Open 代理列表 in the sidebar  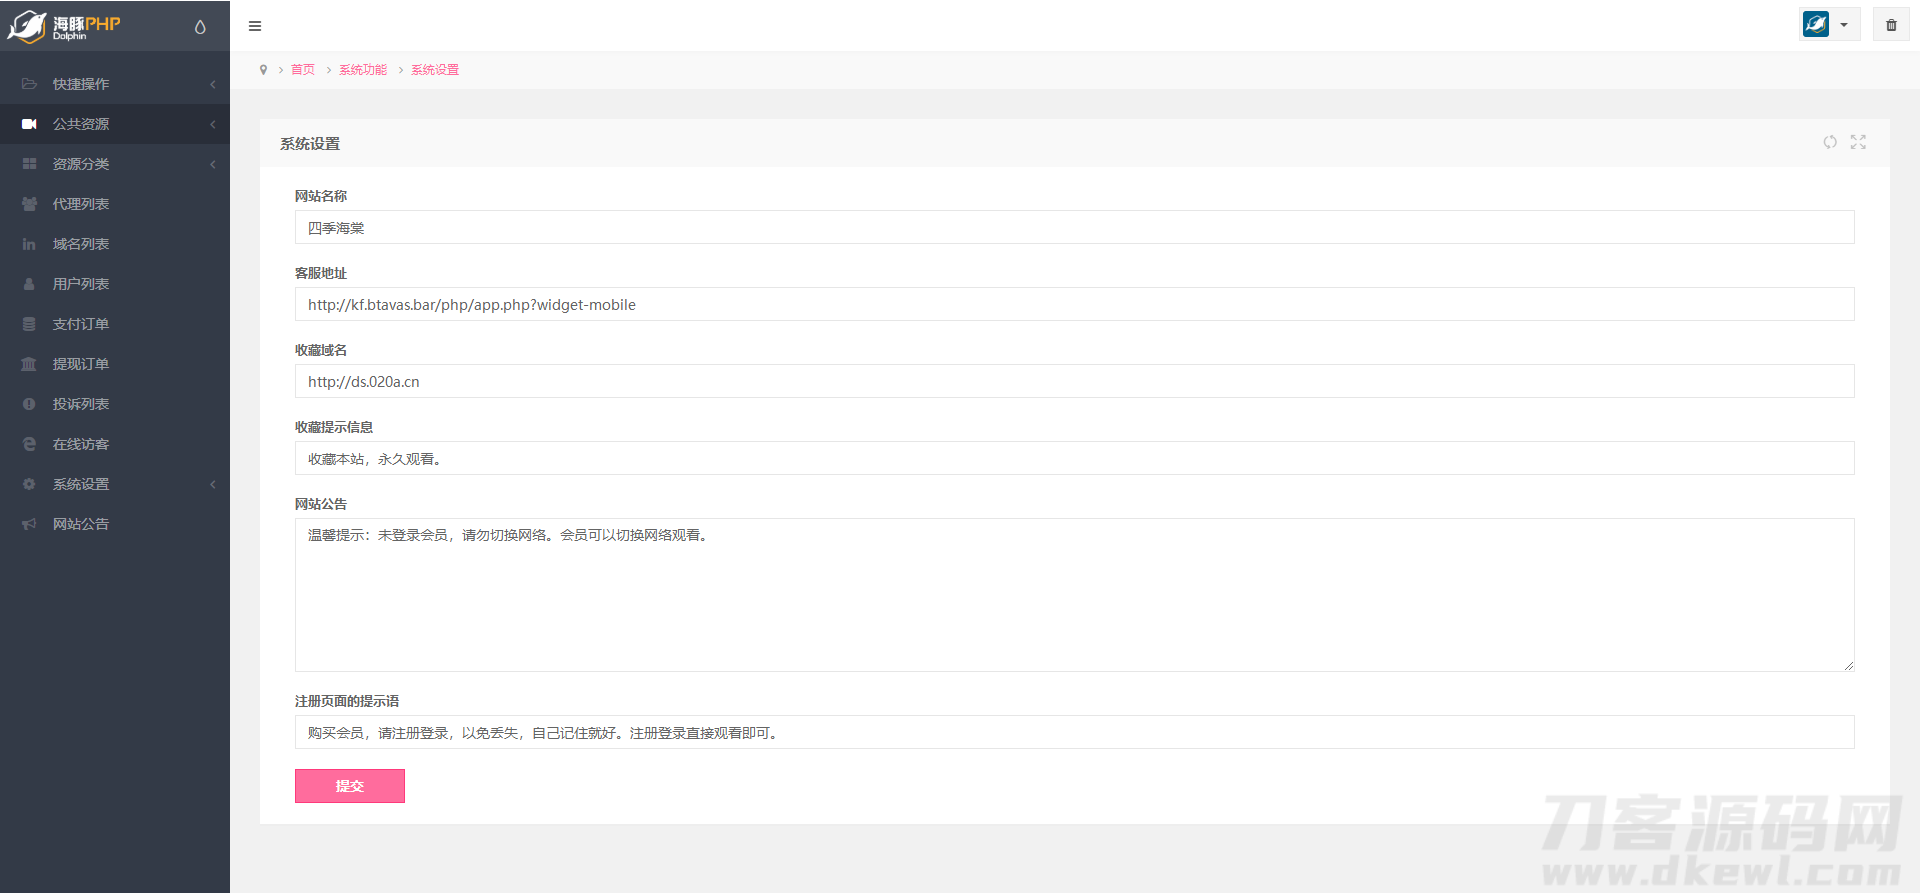tap(81, 204)
